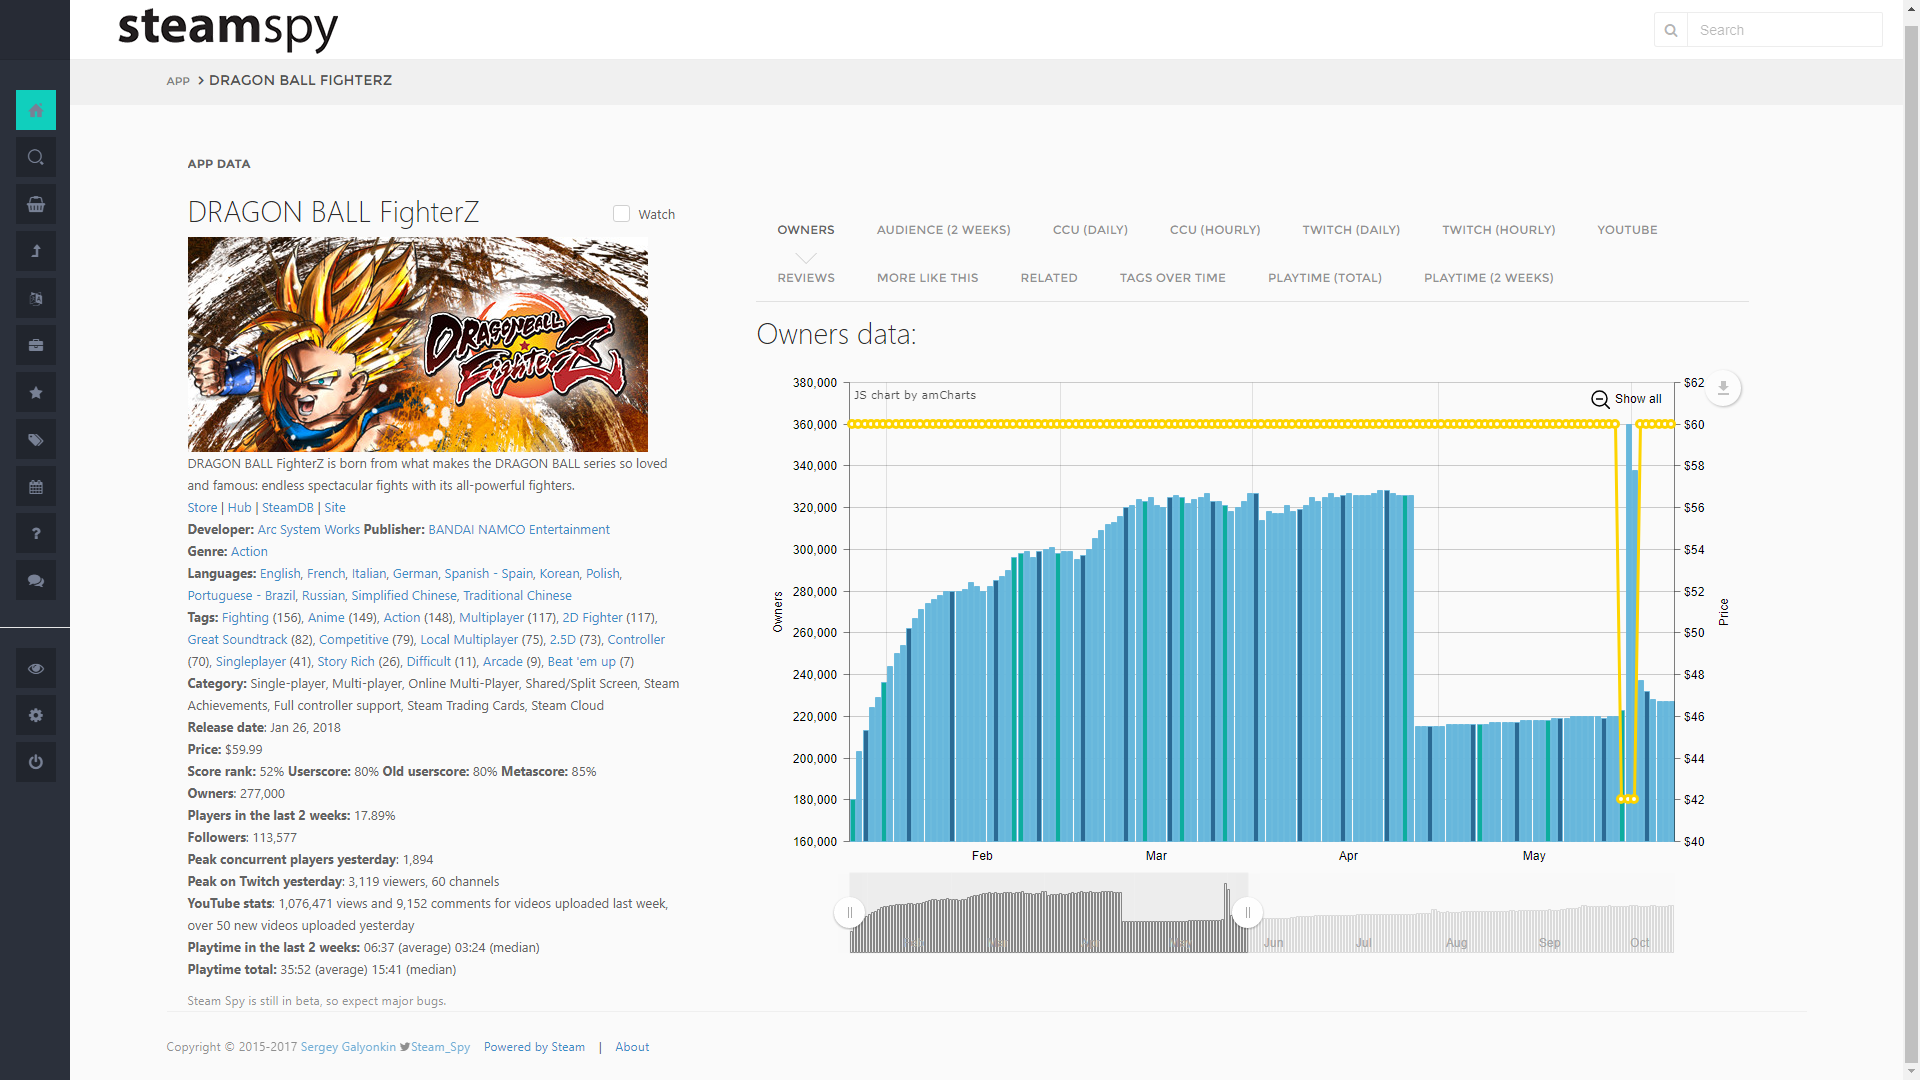Viewport: 1920px width, 1080px height.
Task: Open the Home icon in the sidebar
Action: click(x=36, y=110)
